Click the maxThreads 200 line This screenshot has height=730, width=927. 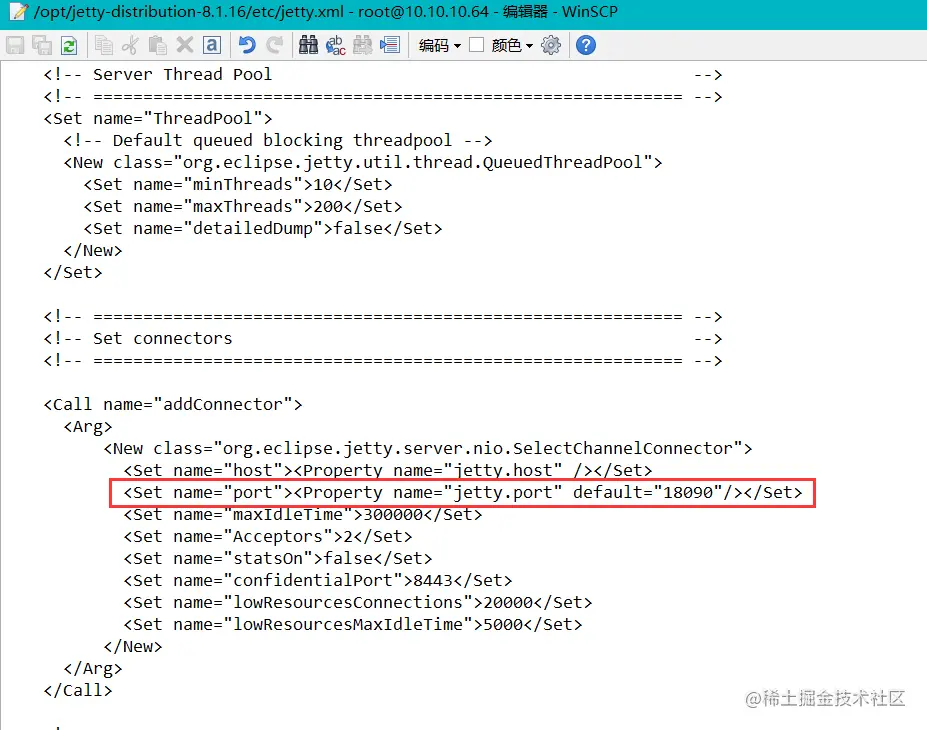(242, 206)
